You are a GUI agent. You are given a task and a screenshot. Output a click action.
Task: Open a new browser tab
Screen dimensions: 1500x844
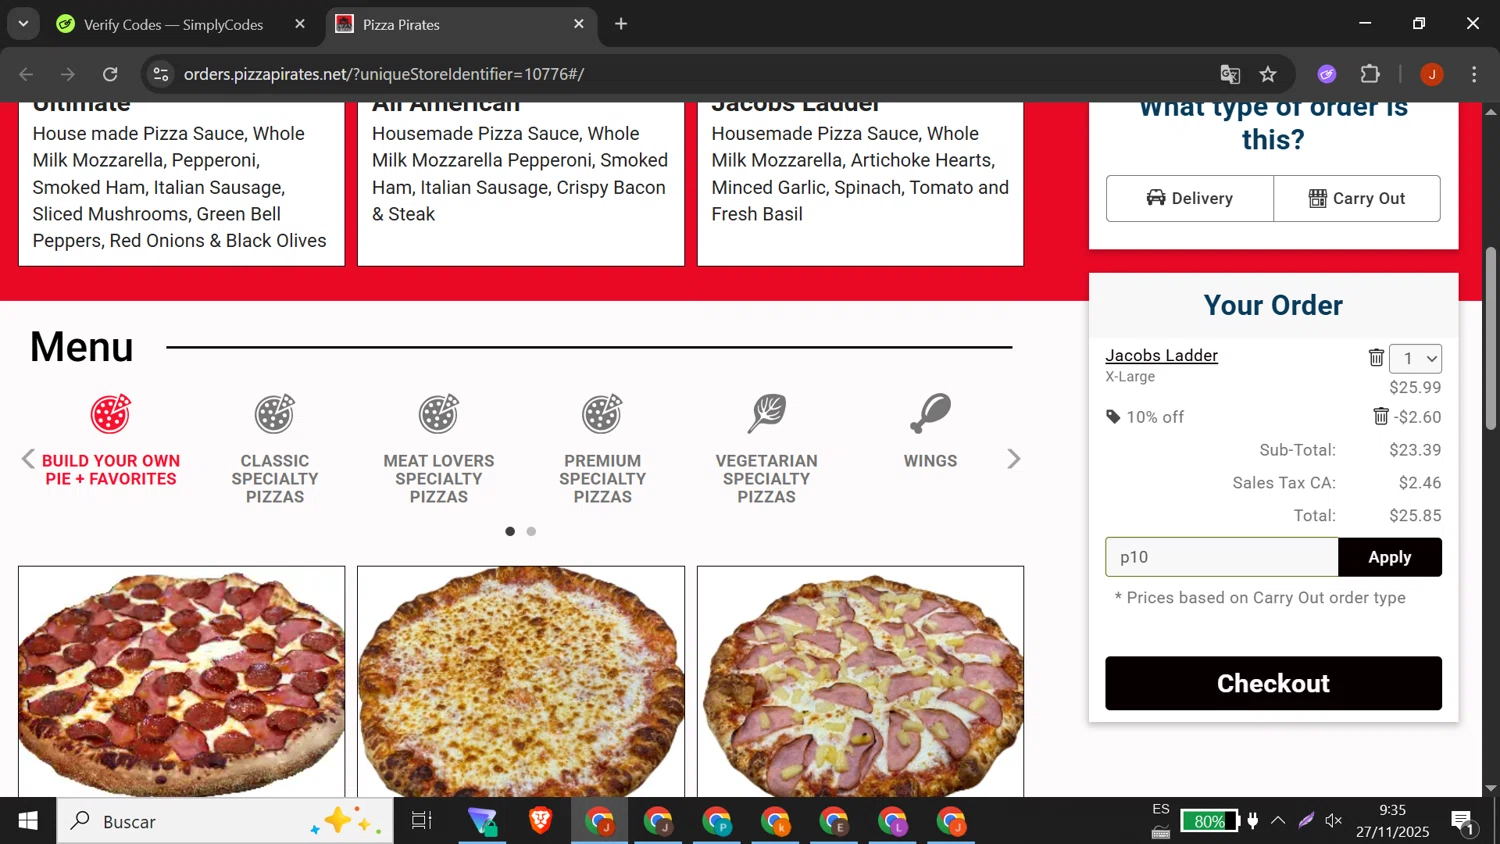click(621, 24)
